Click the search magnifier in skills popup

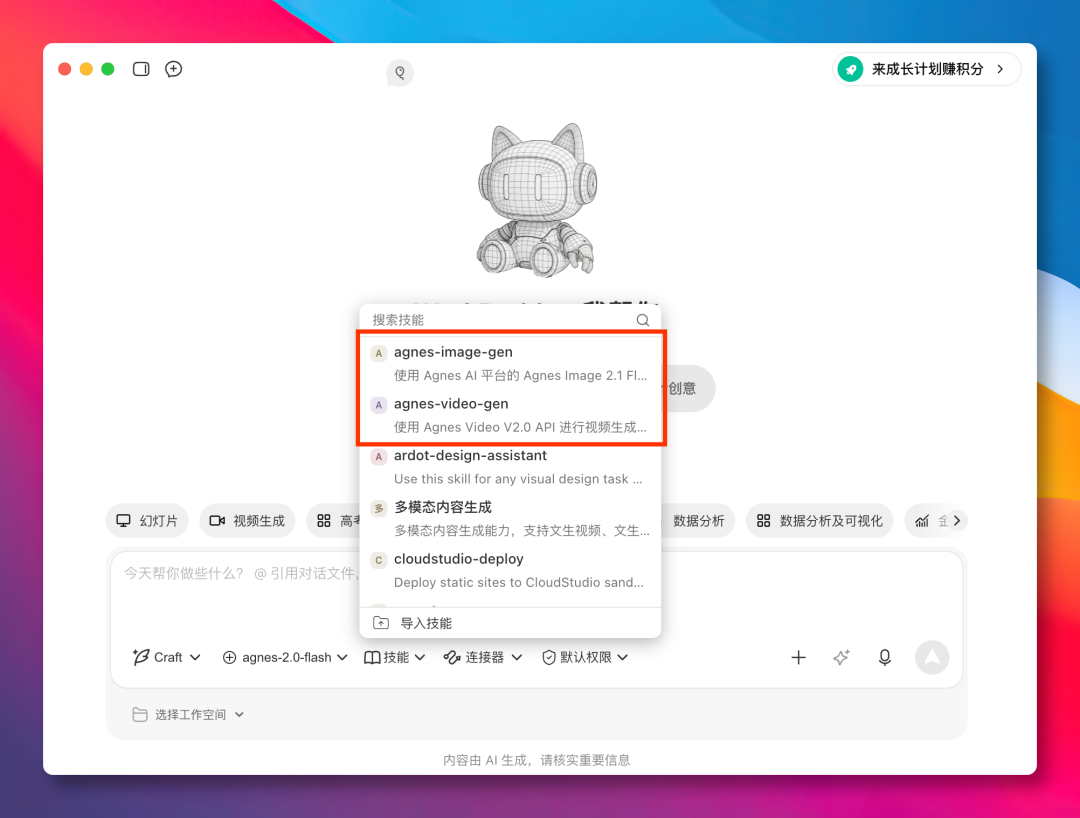643,319
